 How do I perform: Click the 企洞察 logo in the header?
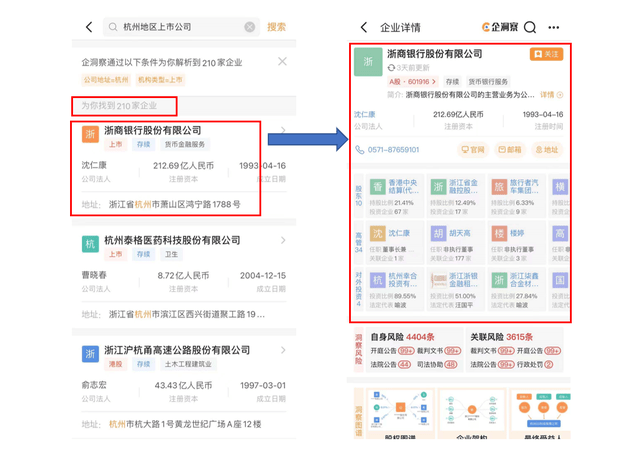(x=500, y=27)
